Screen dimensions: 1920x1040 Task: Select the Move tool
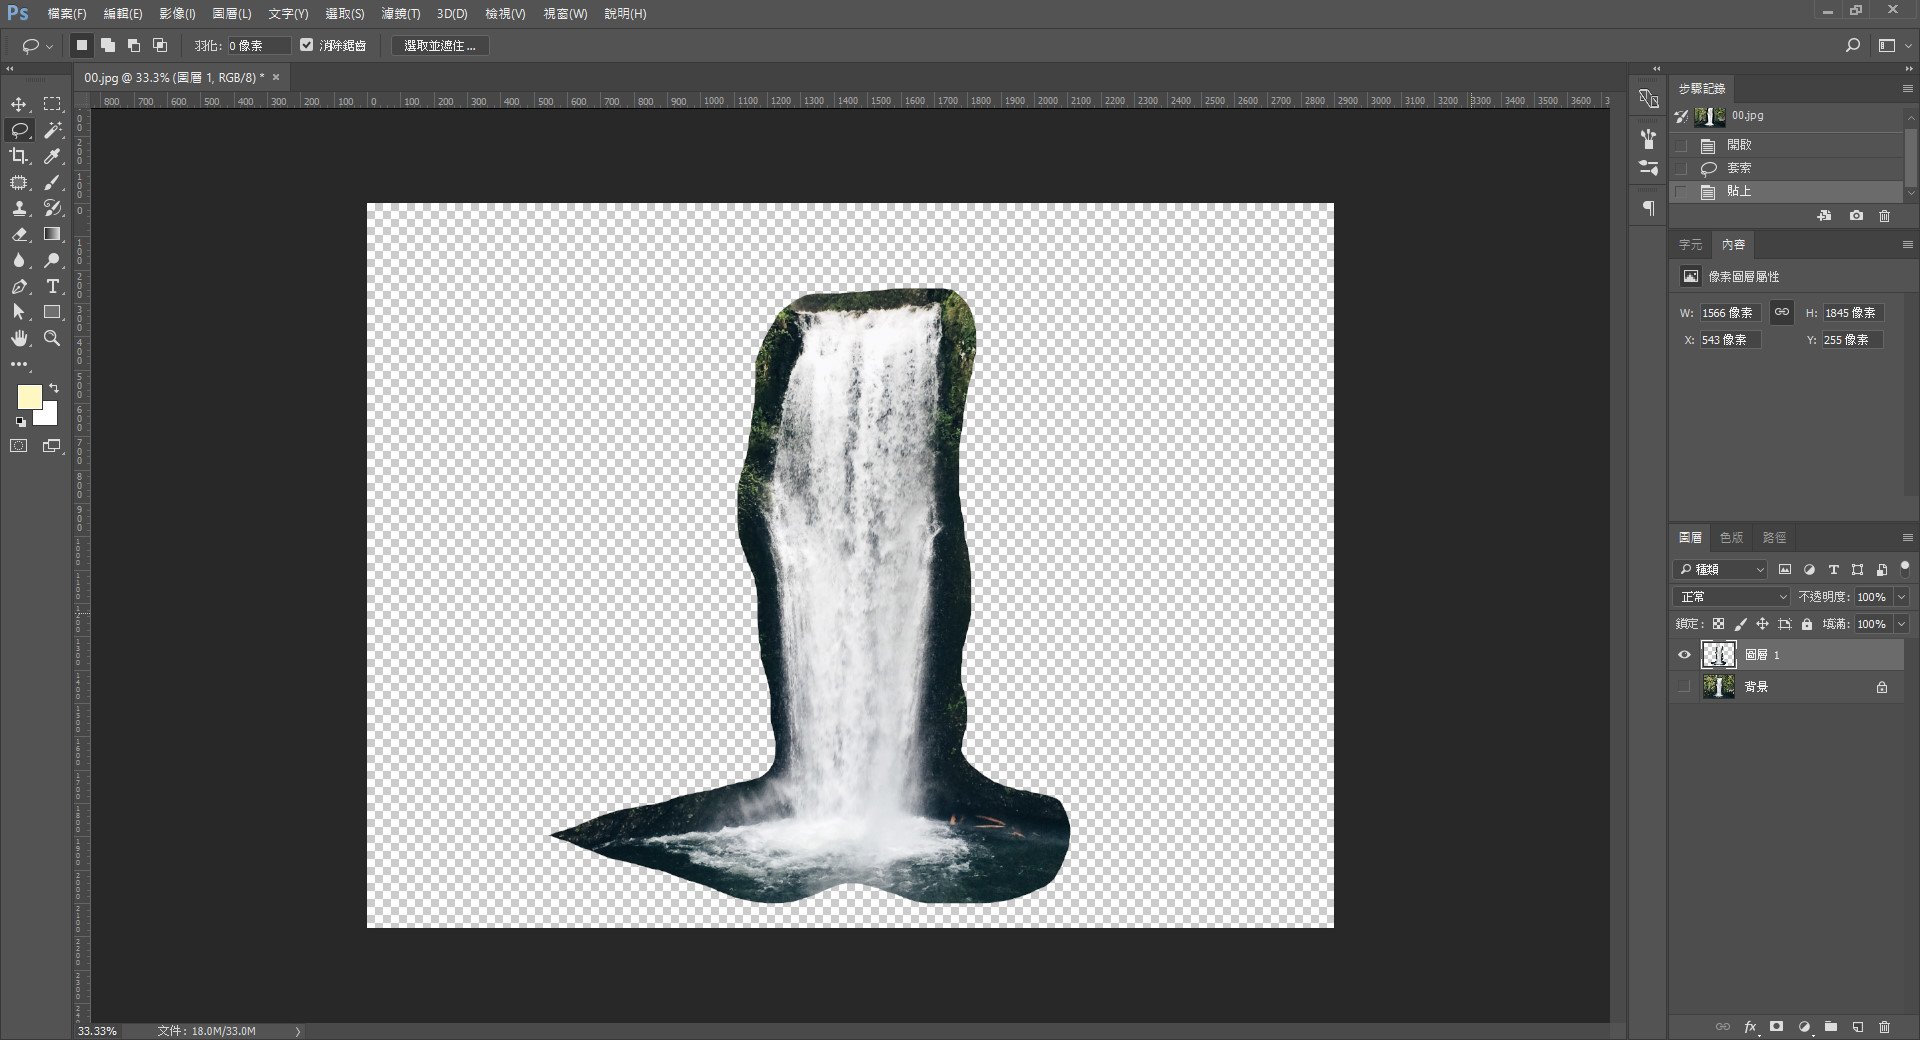(19, 104)
